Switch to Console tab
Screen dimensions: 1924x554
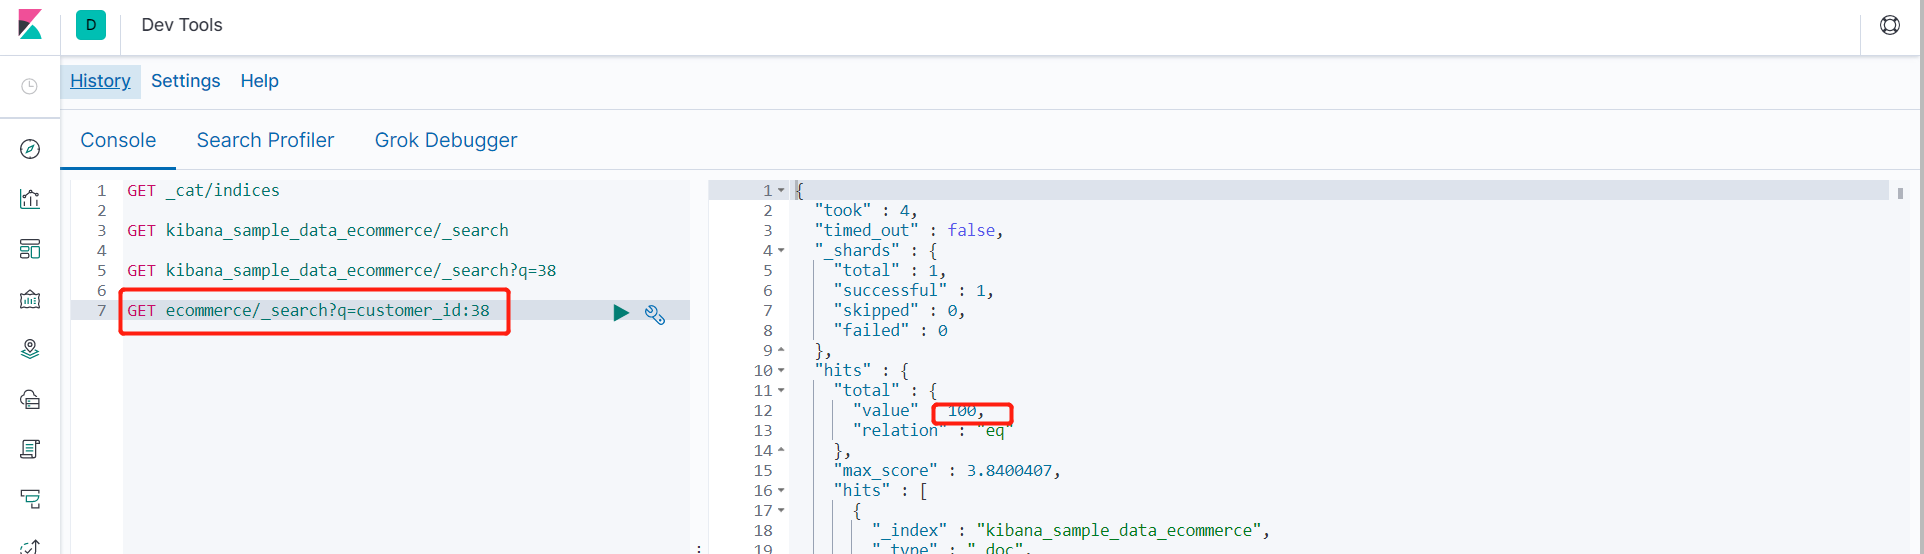tap(118, 140)
